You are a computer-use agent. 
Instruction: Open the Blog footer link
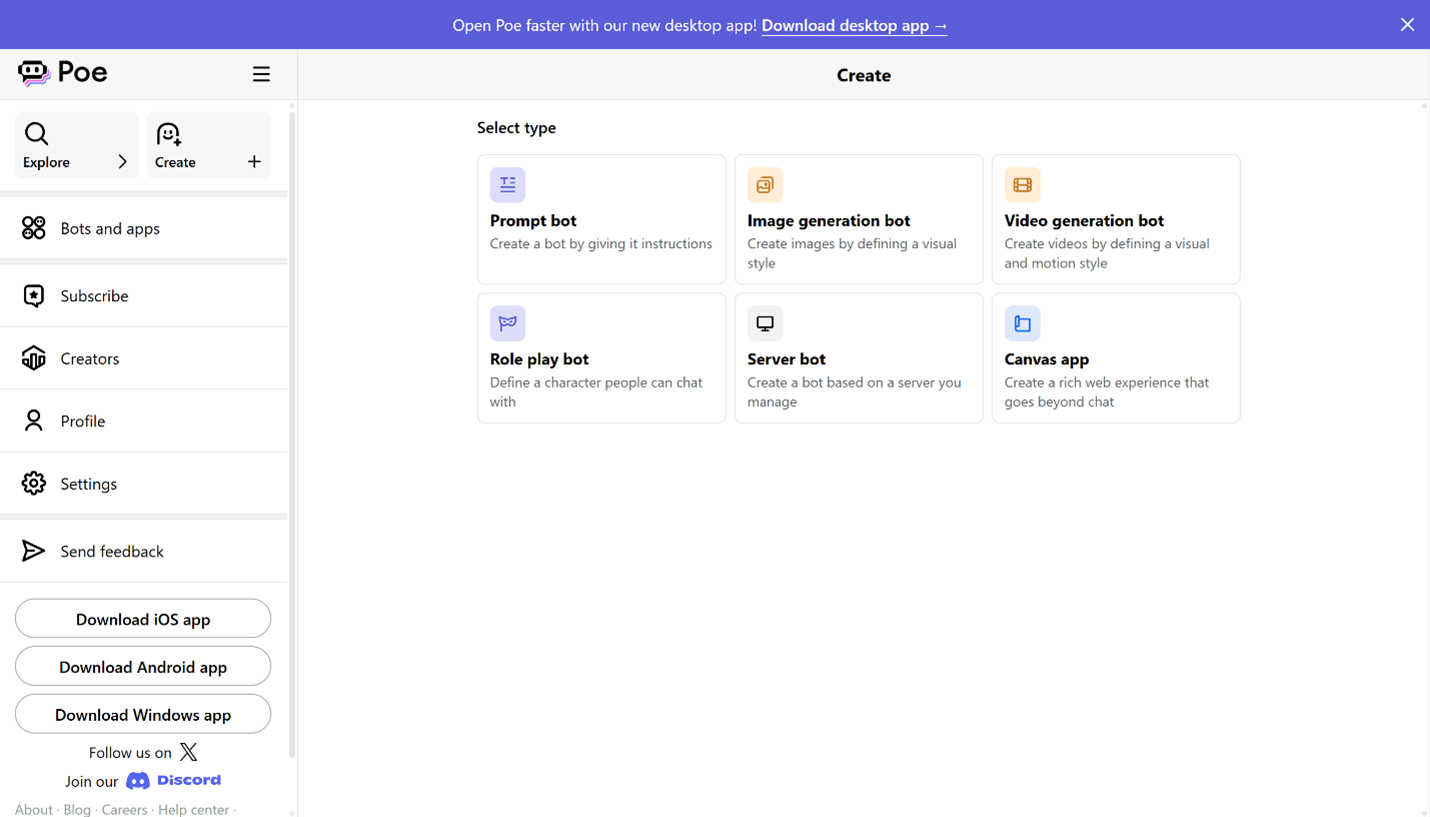click(77, 809)
